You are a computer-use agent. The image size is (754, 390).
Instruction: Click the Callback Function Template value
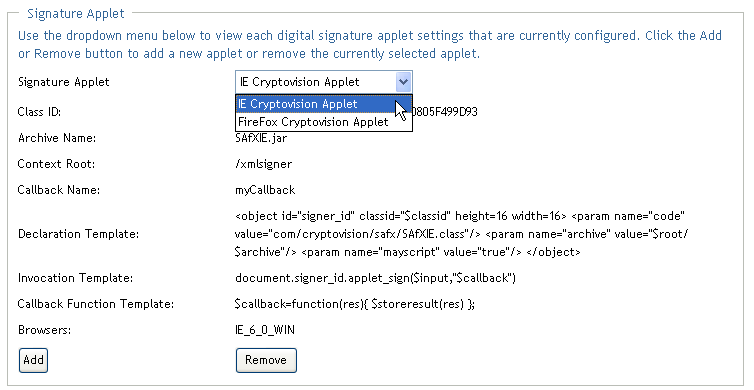[x=354, y=304]
